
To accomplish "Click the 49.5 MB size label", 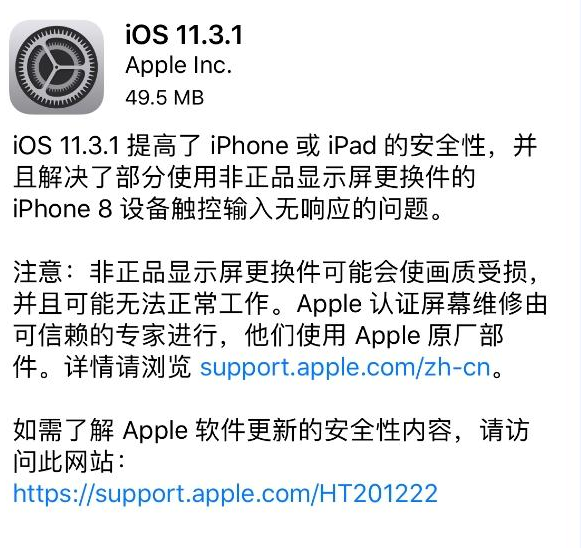I will tap(165, 98).
